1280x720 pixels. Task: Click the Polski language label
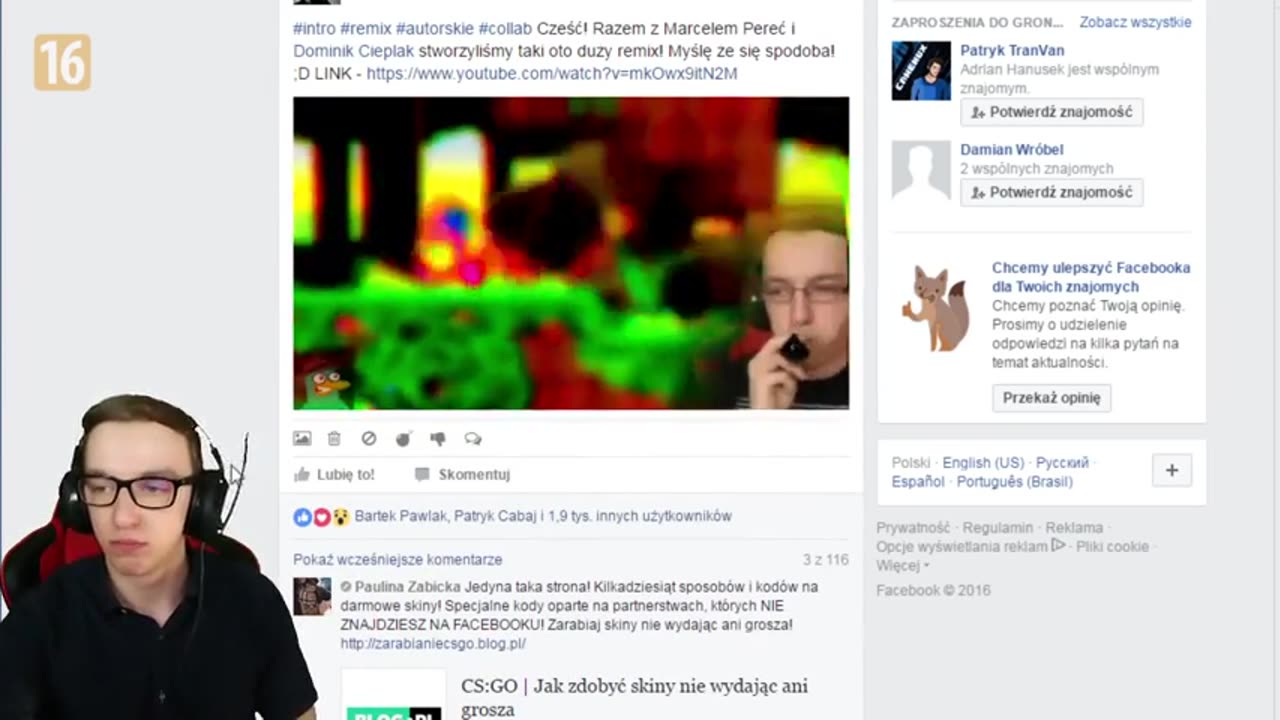click(911, 463)
